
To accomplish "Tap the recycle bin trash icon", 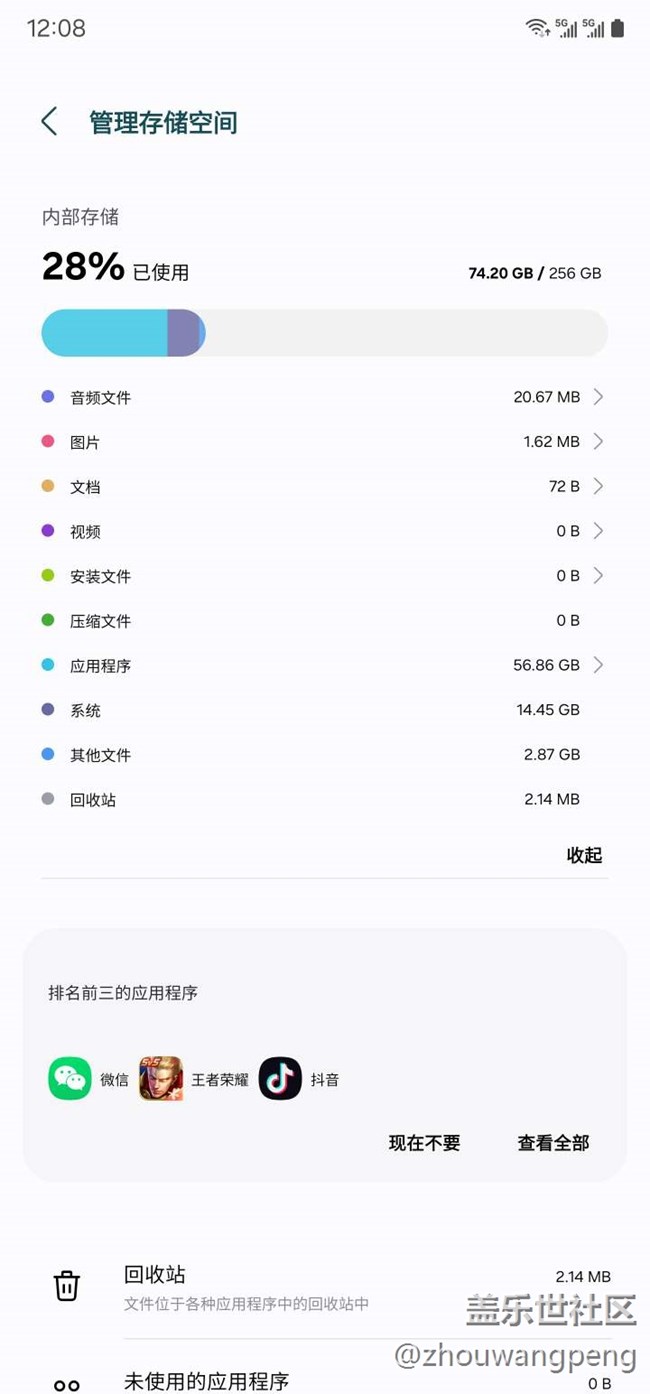I will (67, 1285).
